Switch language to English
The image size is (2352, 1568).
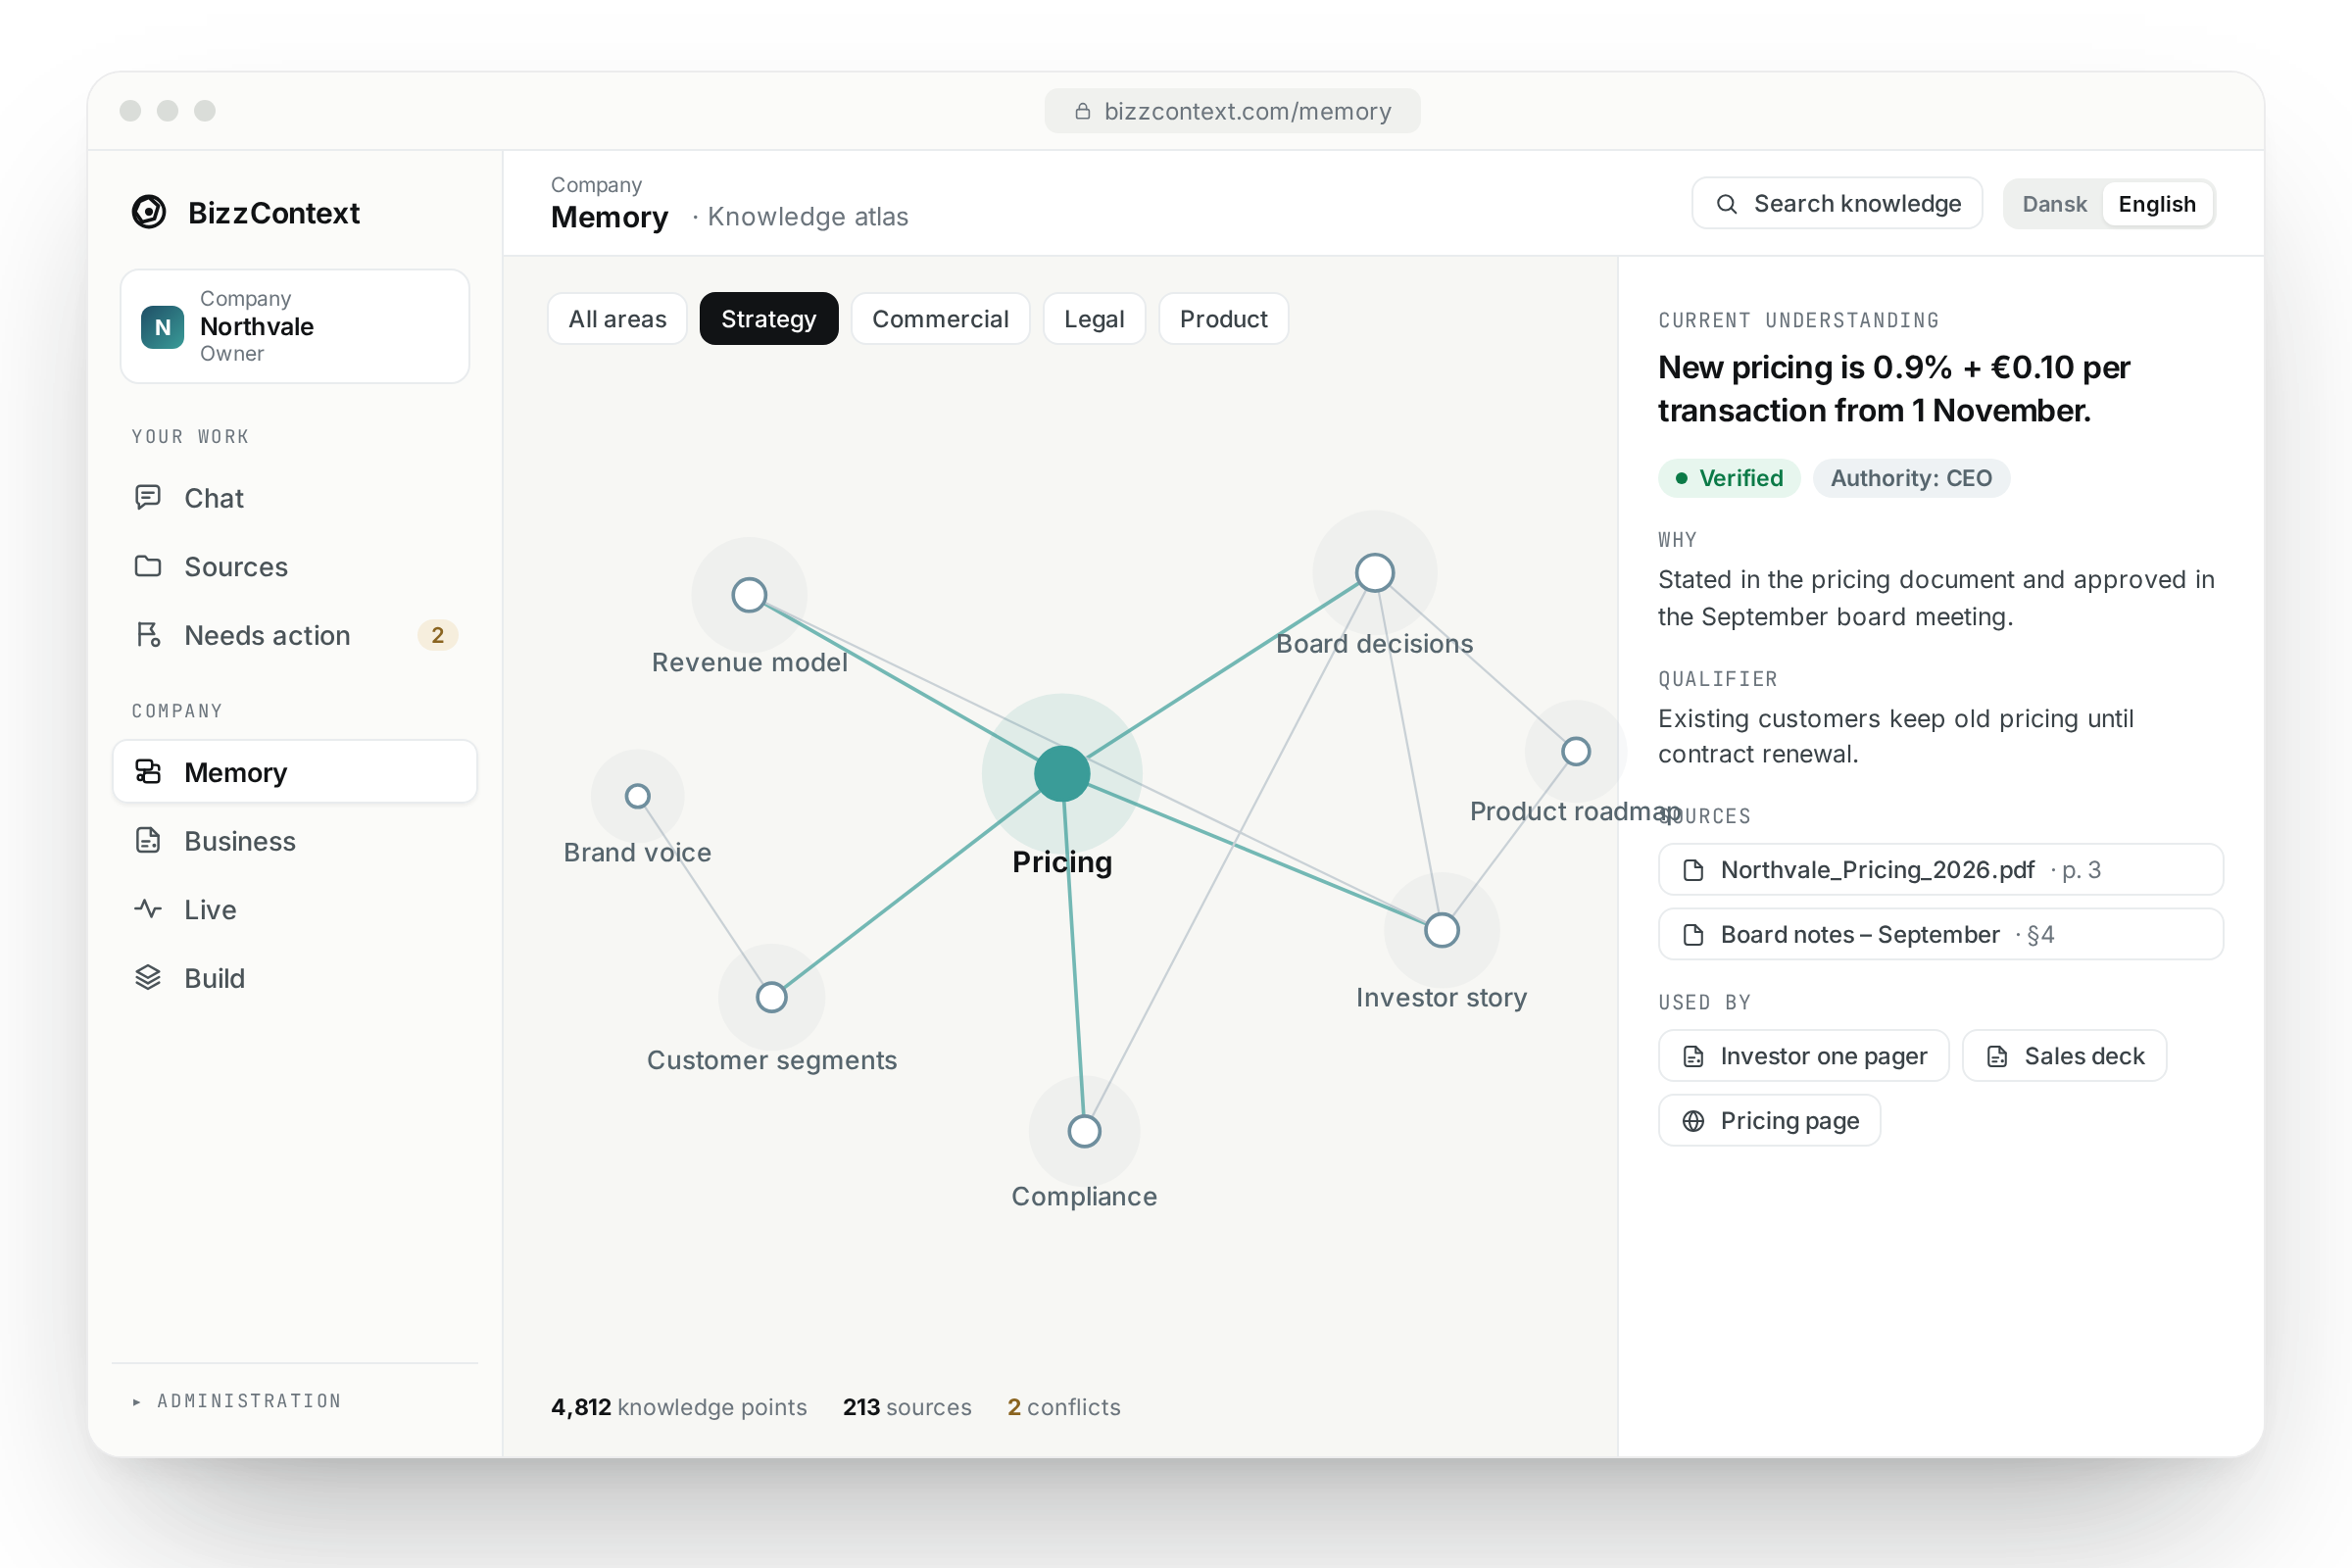[2157, 204]
